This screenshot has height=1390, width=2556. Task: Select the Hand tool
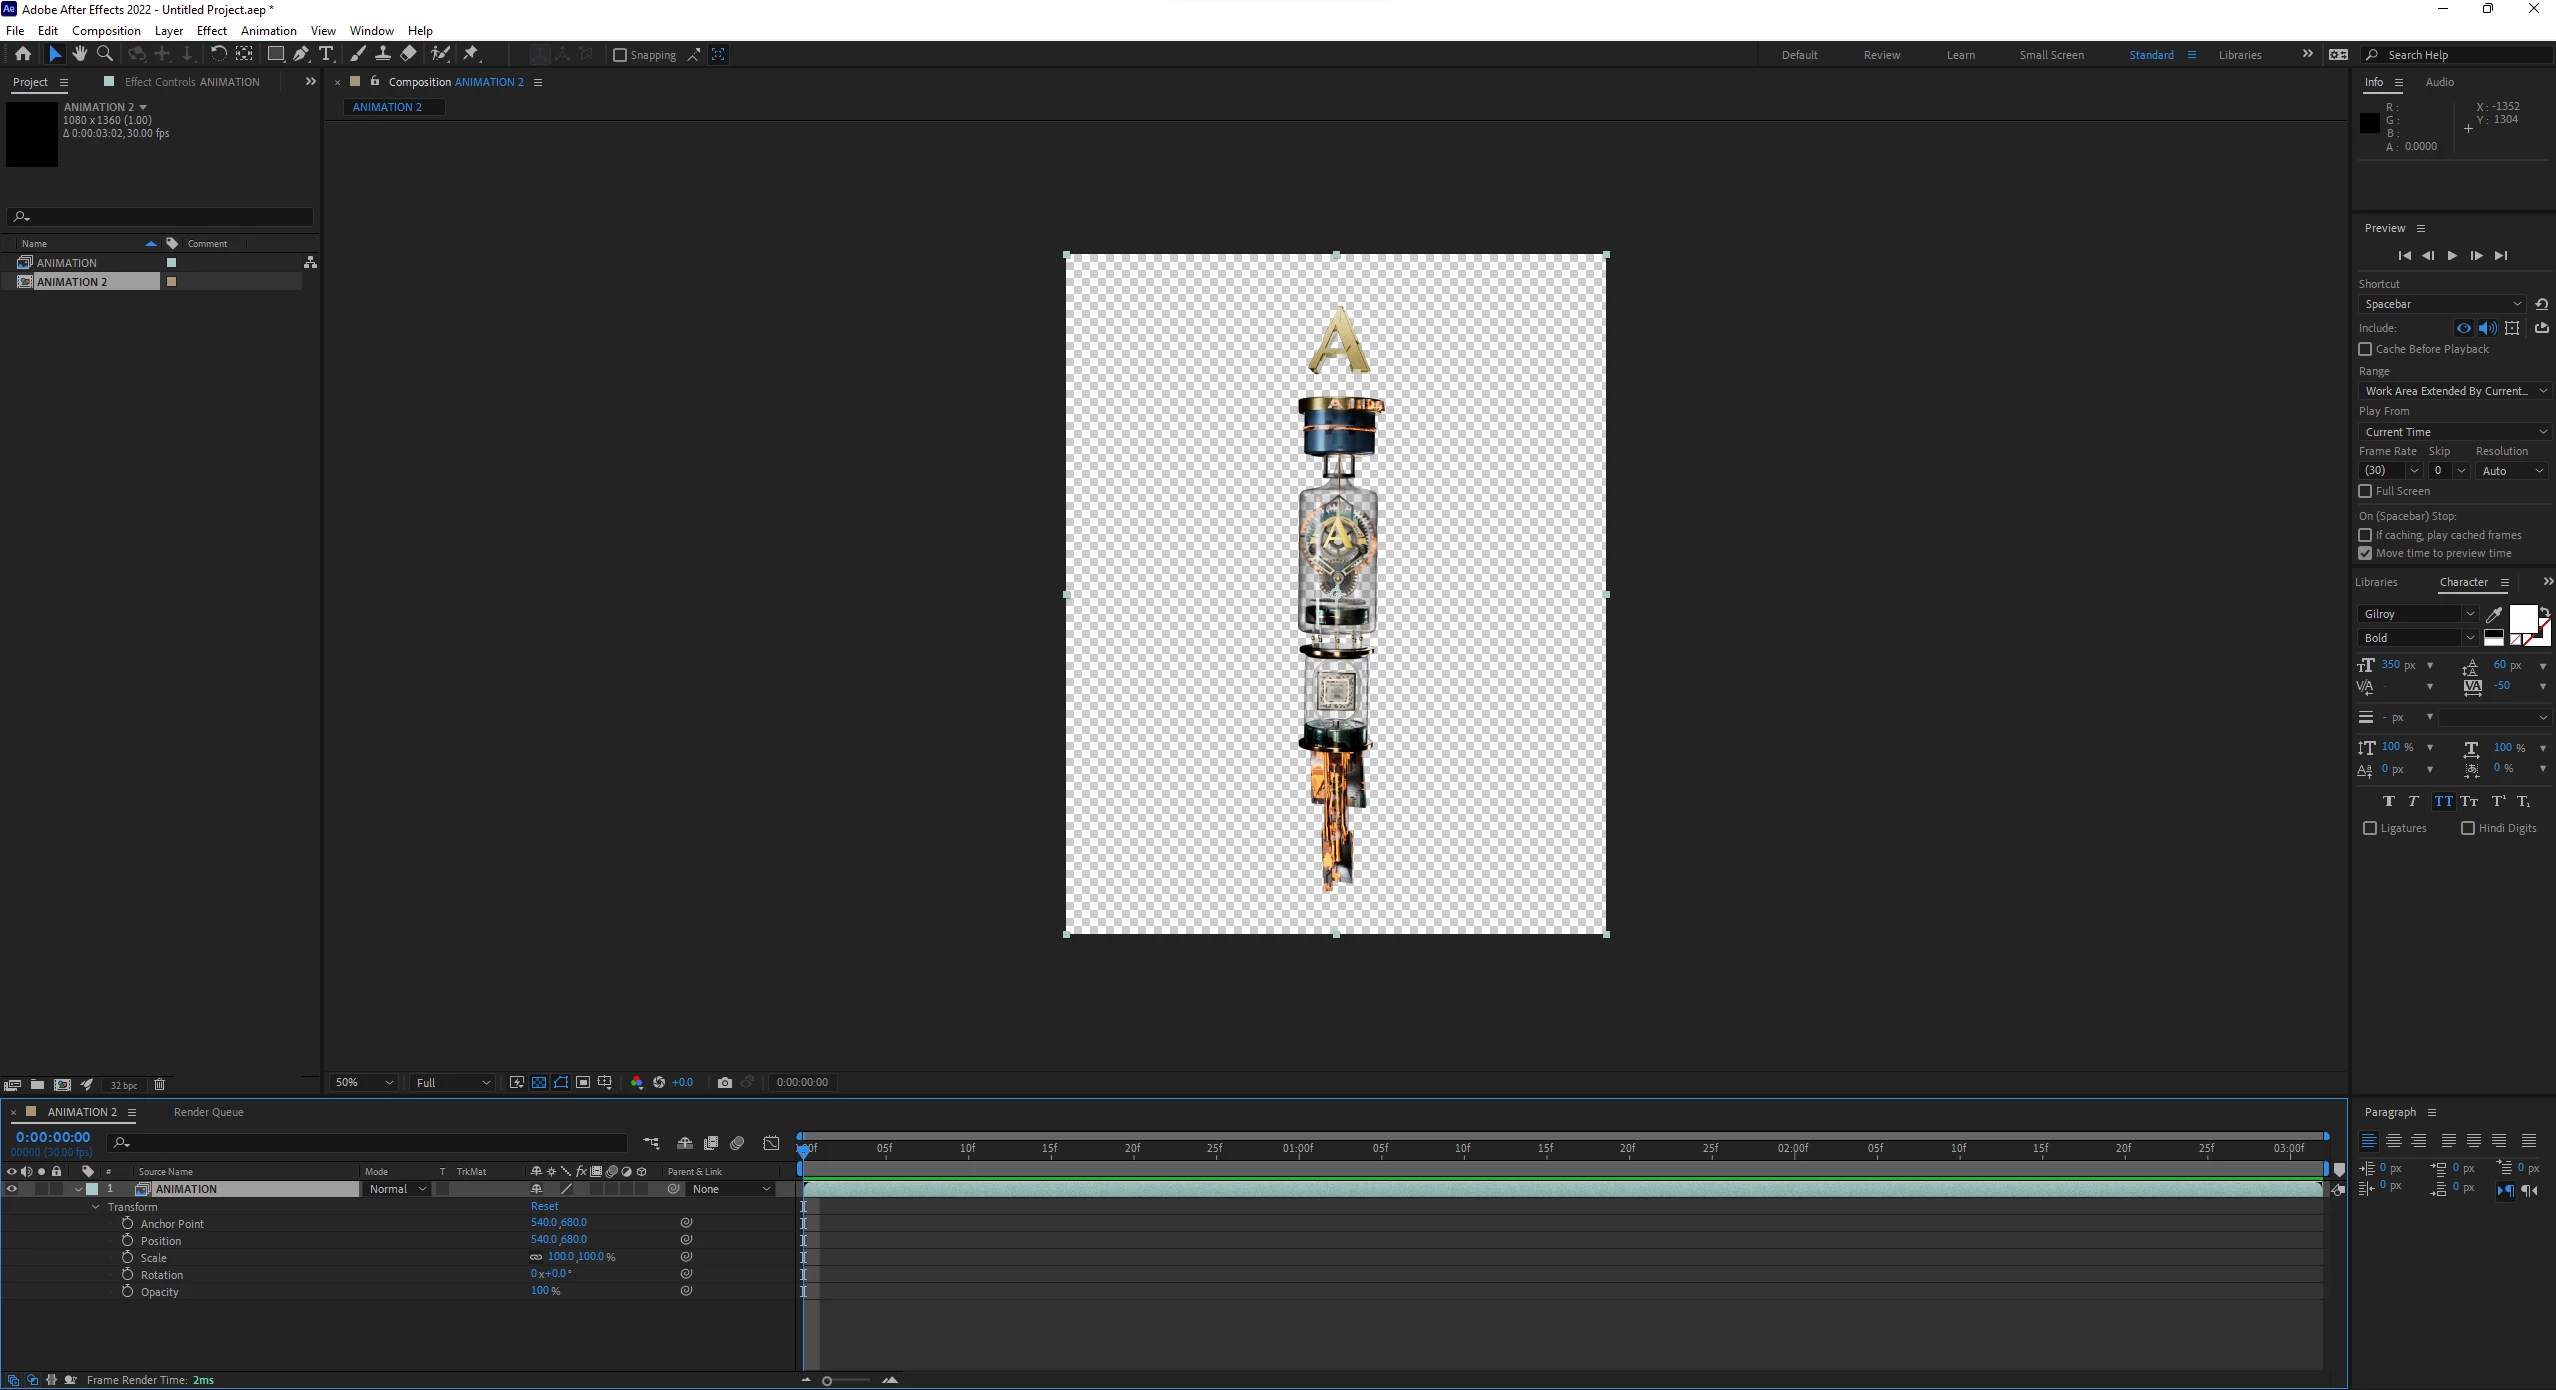click(79, 54)
